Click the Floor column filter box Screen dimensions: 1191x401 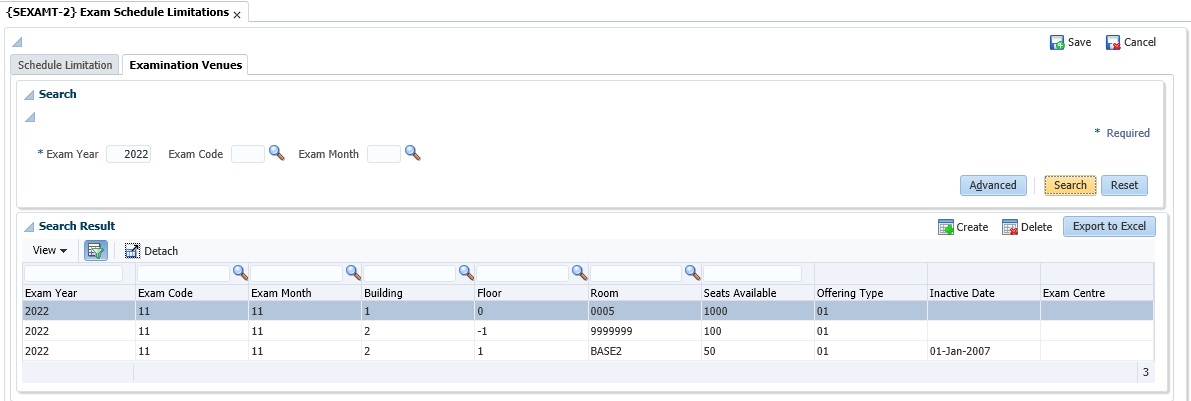pos(523,273)
